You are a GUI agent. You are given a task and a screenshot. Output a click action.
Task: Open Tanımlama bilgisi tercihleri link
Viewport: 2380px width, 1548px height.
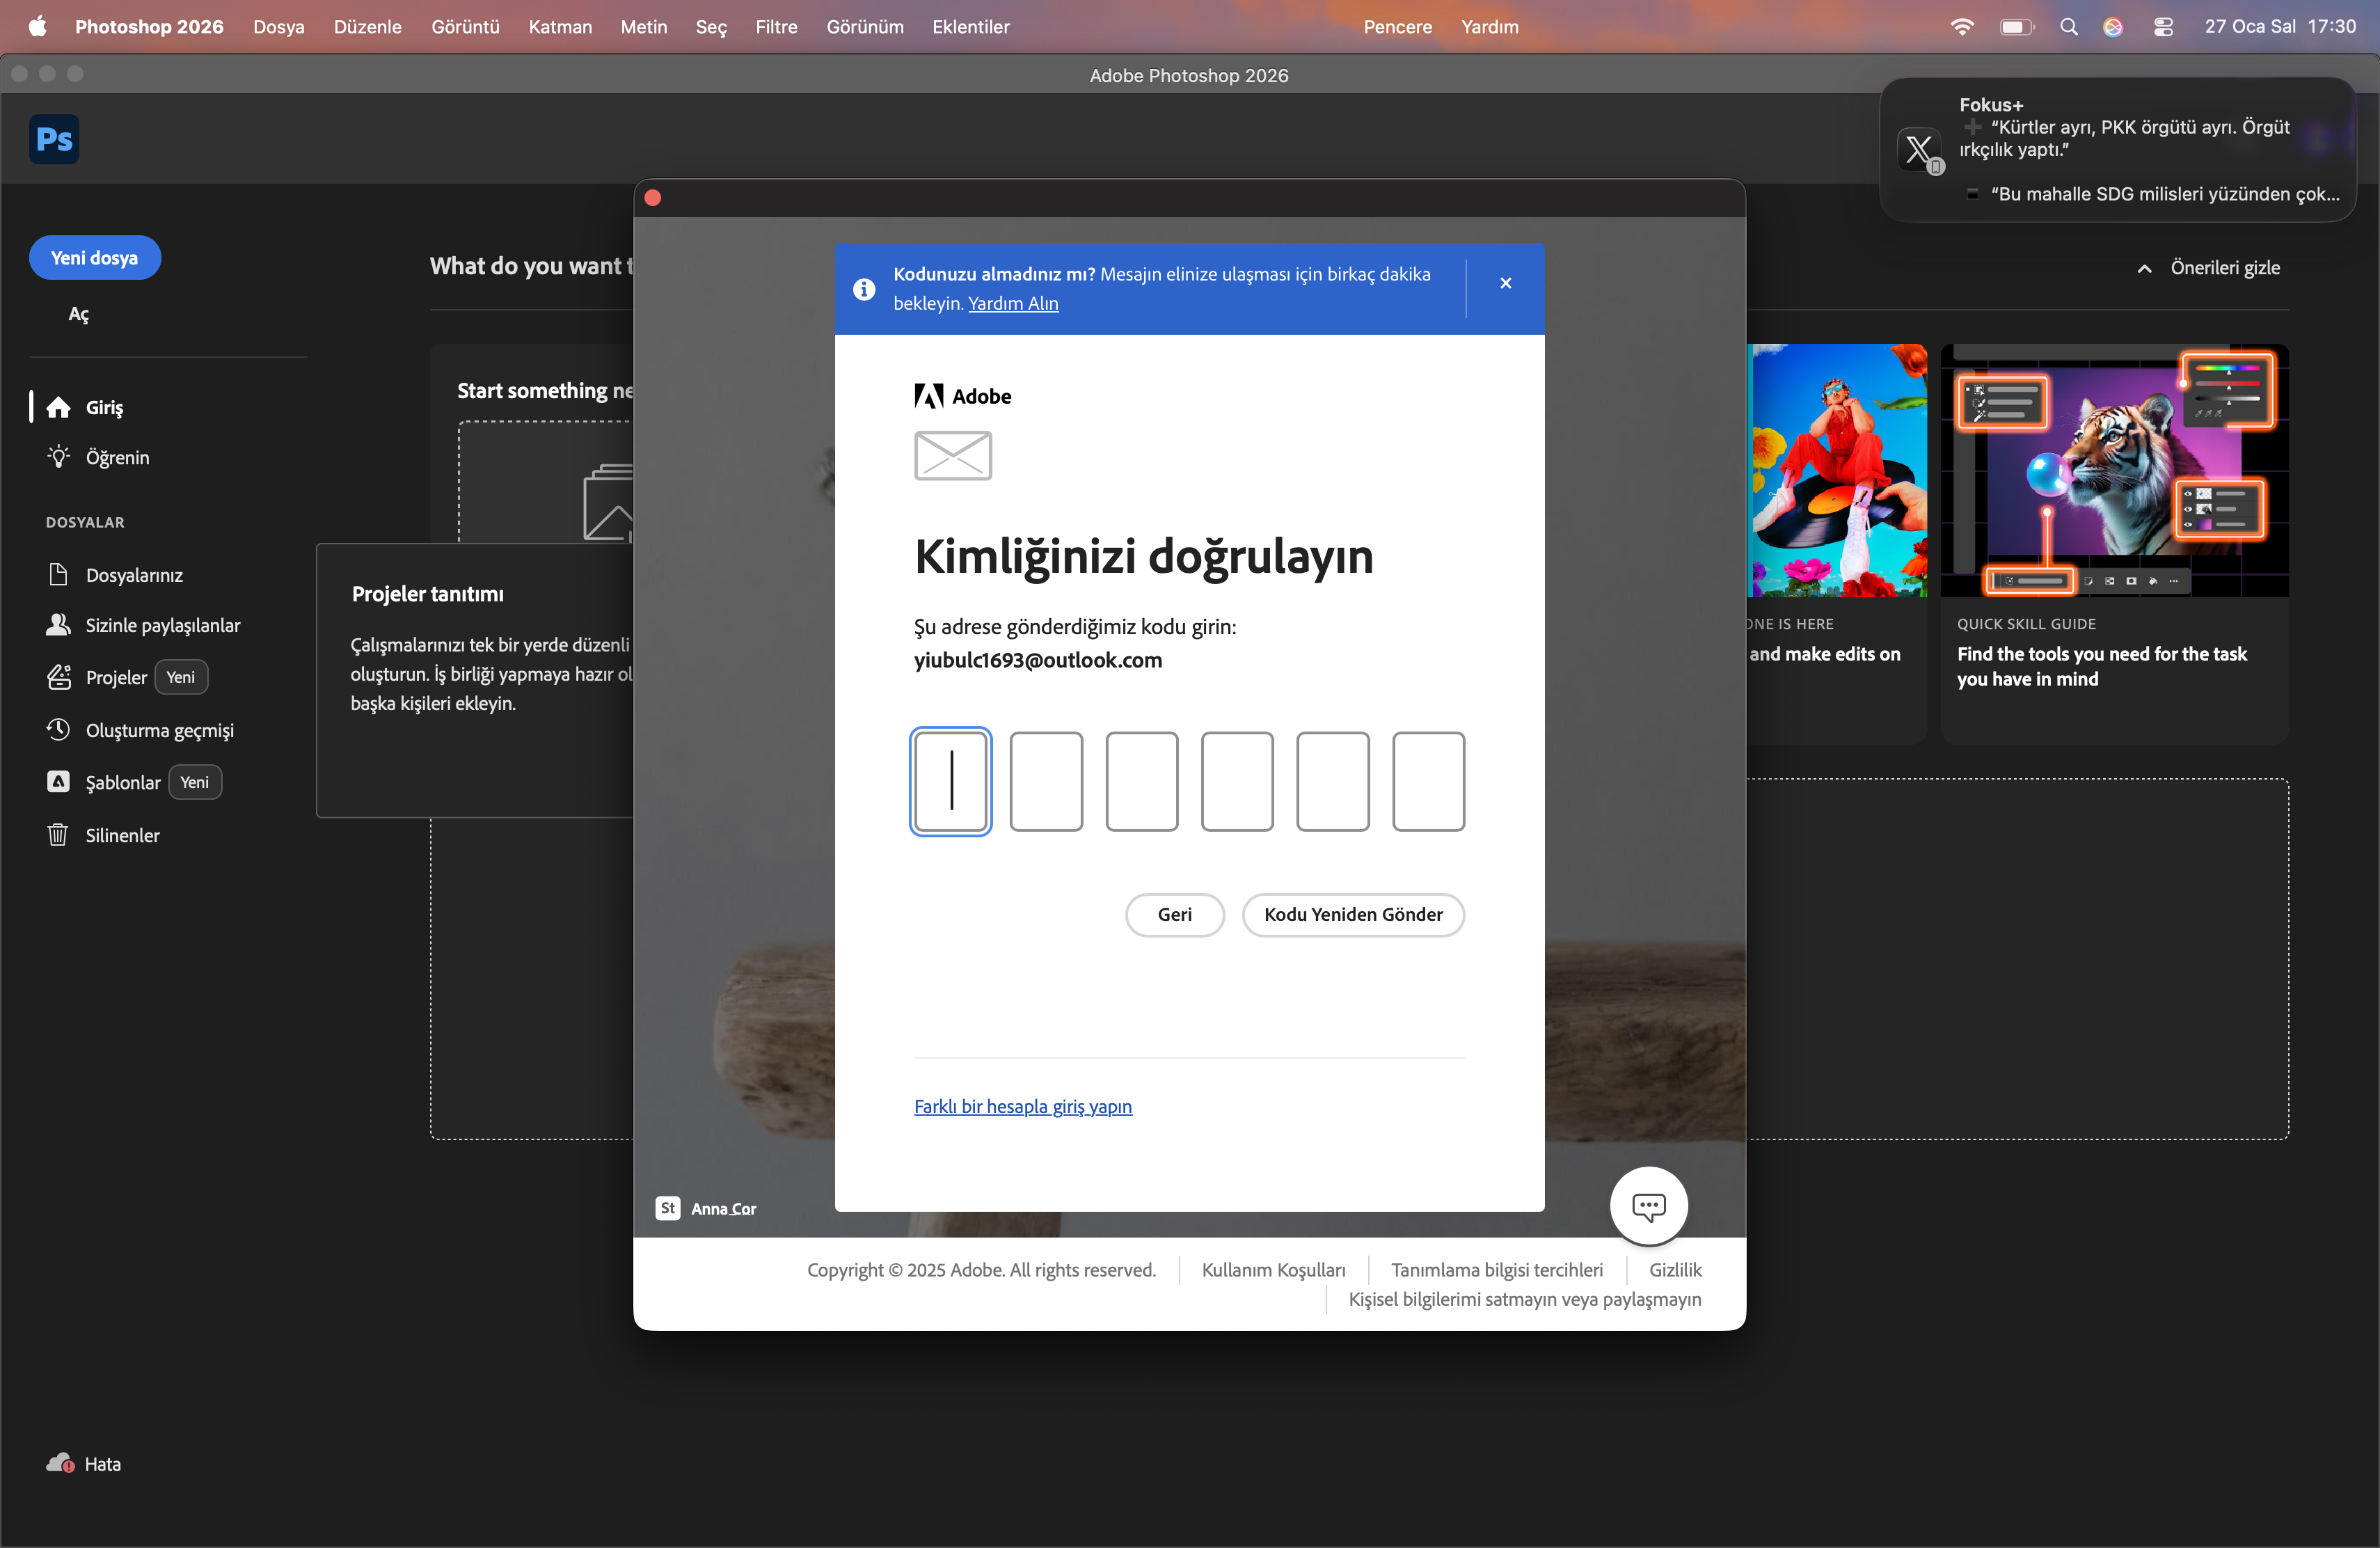tap(1497, 1270)
